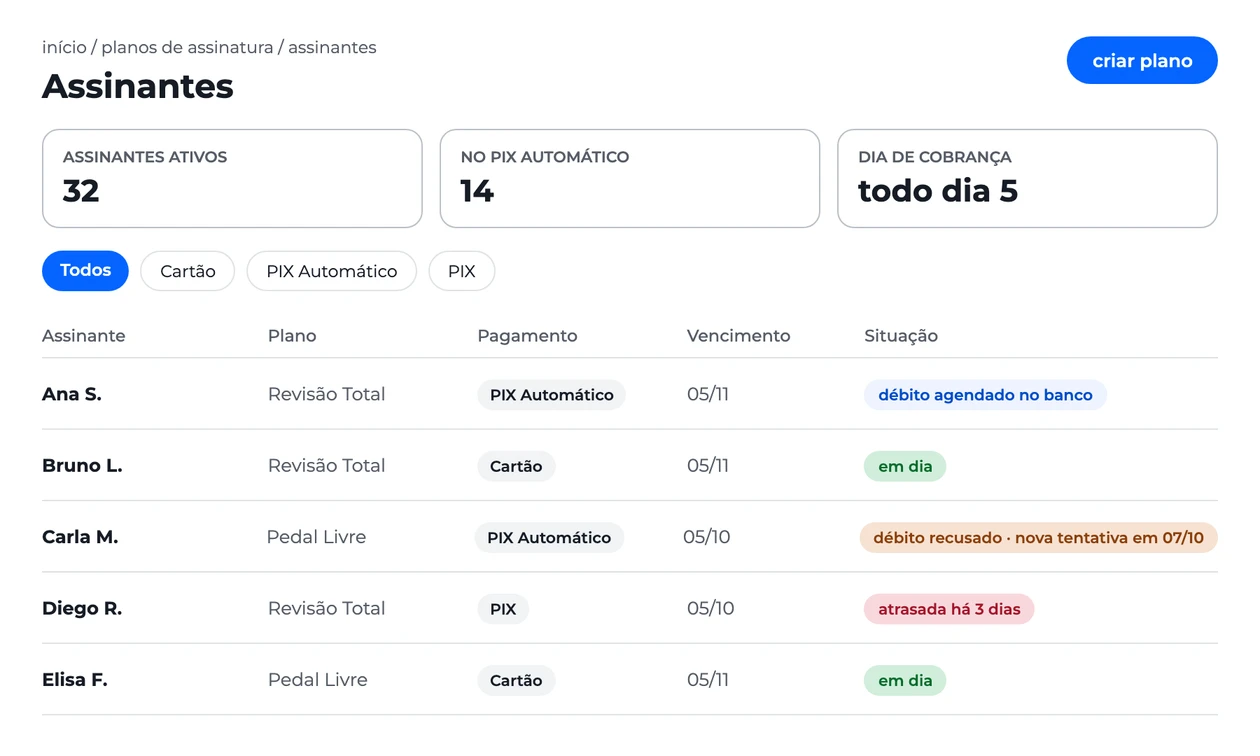Click "em dia" status in Bruno L. row
This screenshot has width=1260, height=756.
905,466
